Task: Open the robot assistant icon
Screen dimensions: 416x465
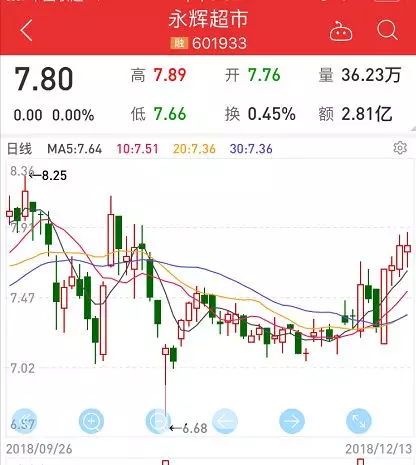Action: pyautogui.click(x=341, y=31)
